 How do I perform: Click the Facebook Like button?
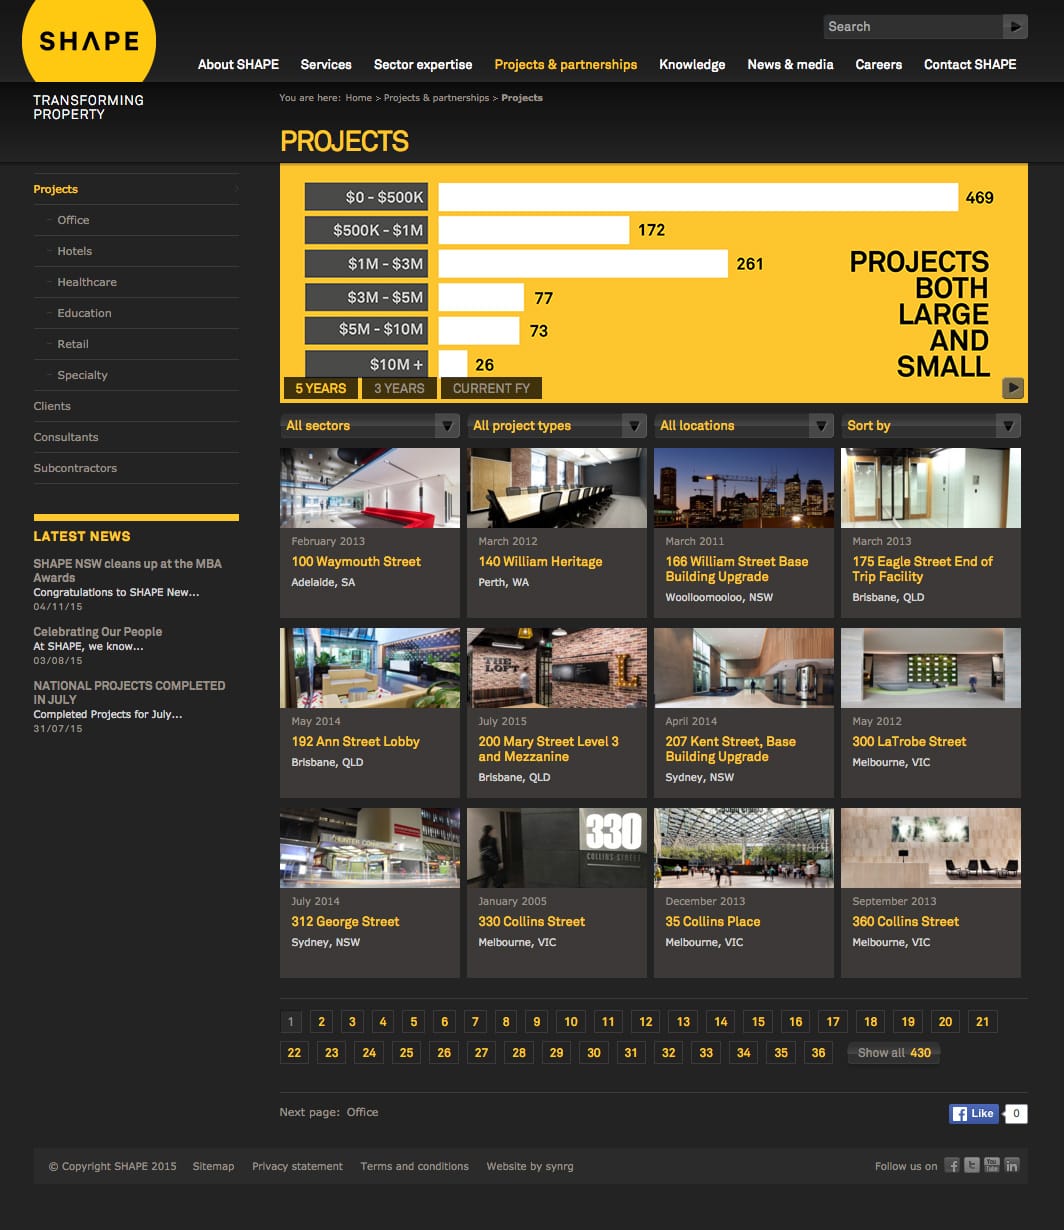point(974,1113)
